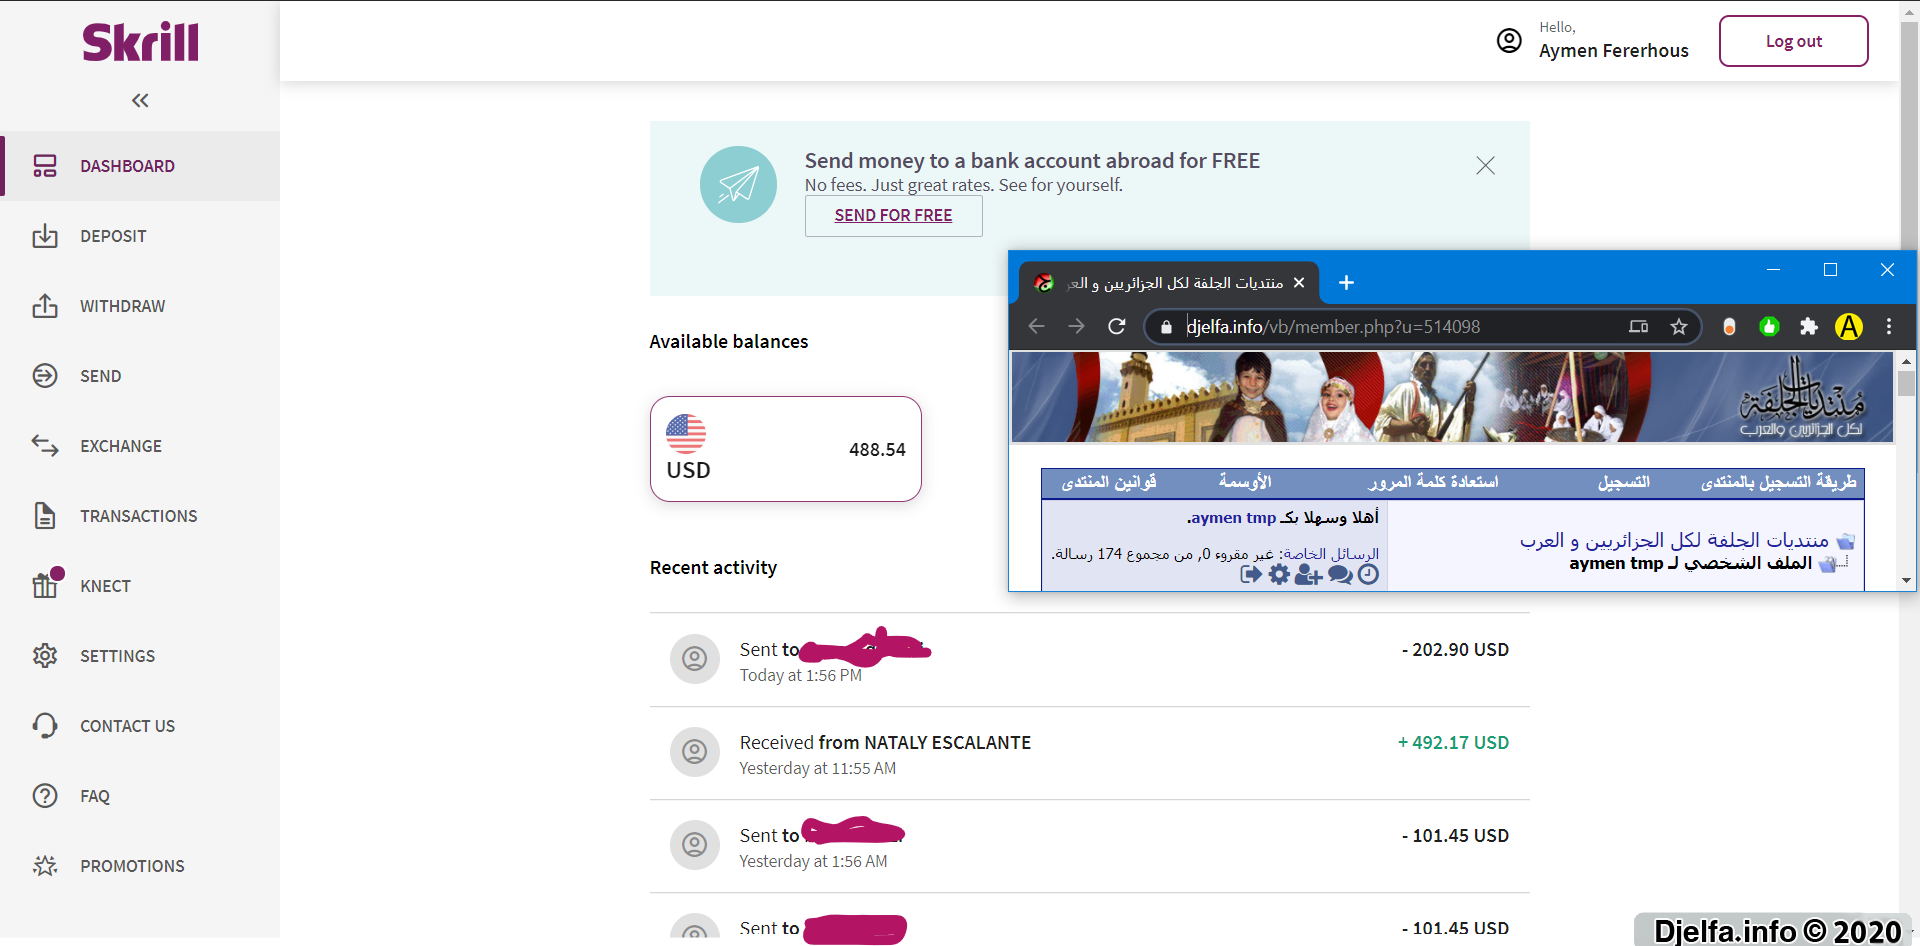Image resolution: width=1920 pixels, height=946 pixels.
Task: Click the forum chat bubbles icon
Action: click(x=1340, y=574)
